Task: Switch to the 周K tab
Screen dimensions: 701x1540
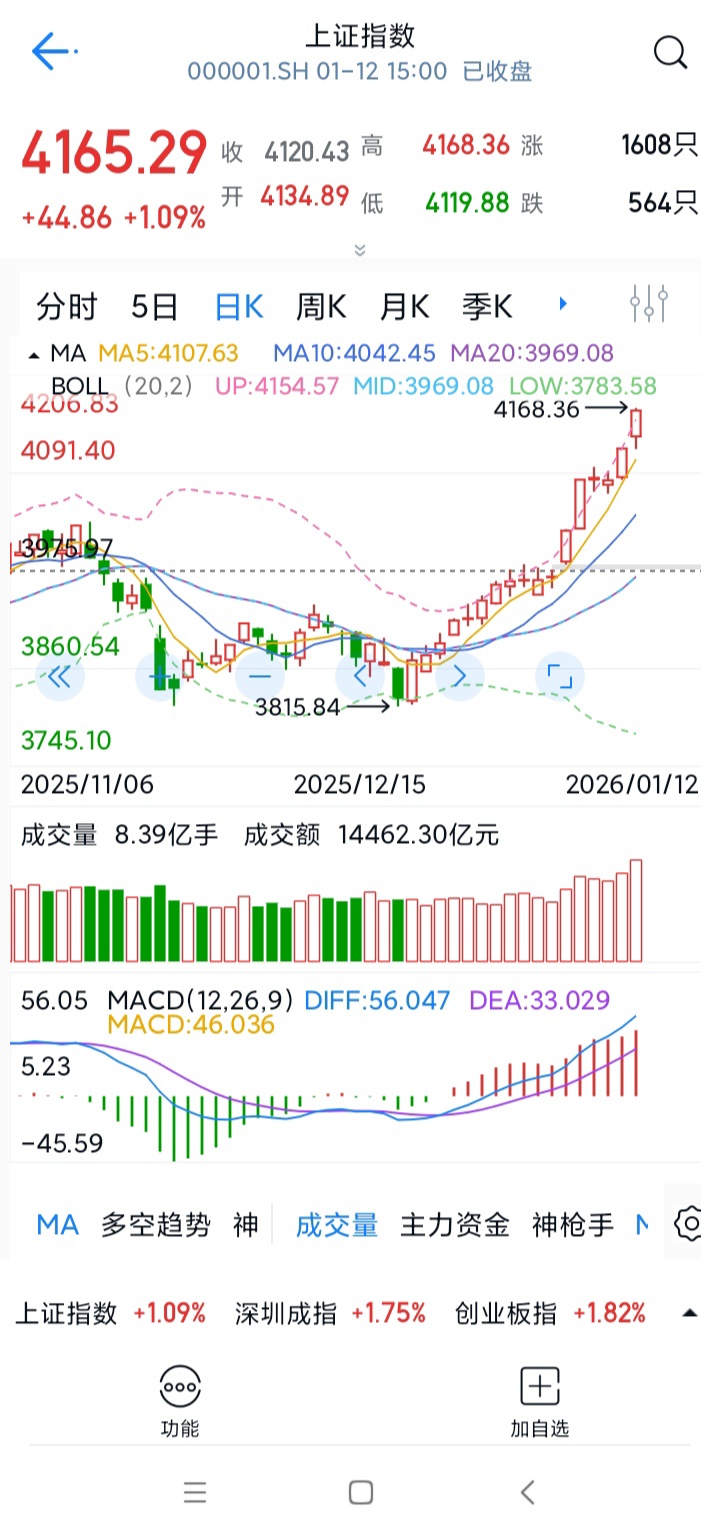Action: (x=321, y=306)
